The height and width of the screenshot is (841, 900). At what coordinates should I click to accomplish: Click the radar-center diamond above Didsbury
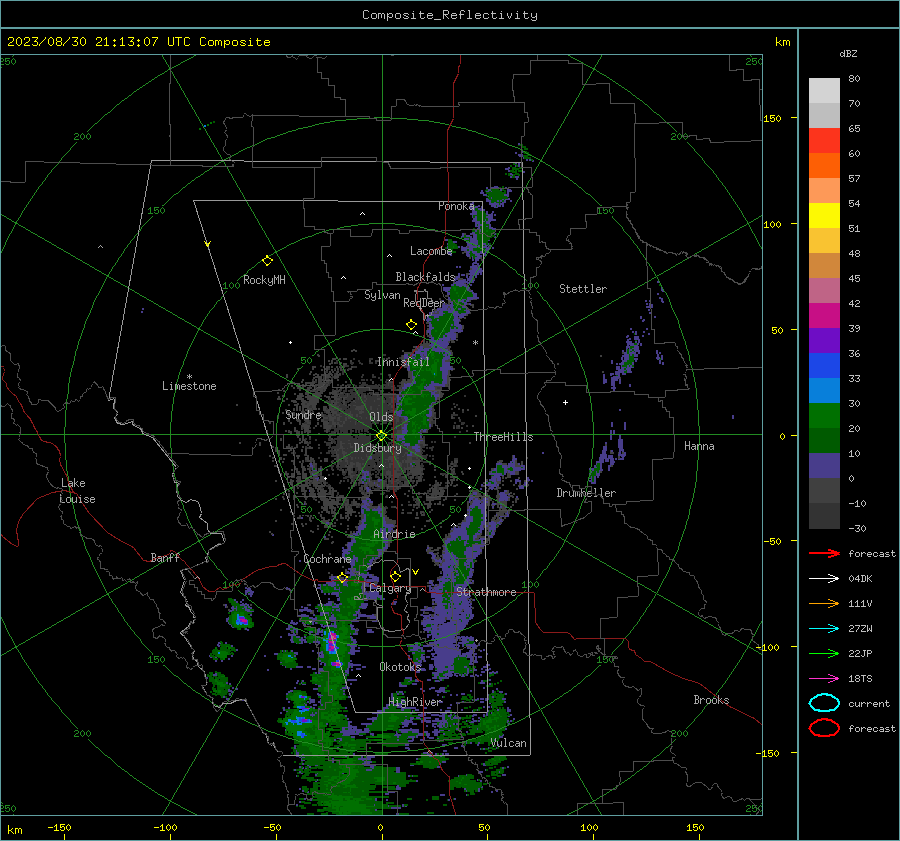[381, 436]
